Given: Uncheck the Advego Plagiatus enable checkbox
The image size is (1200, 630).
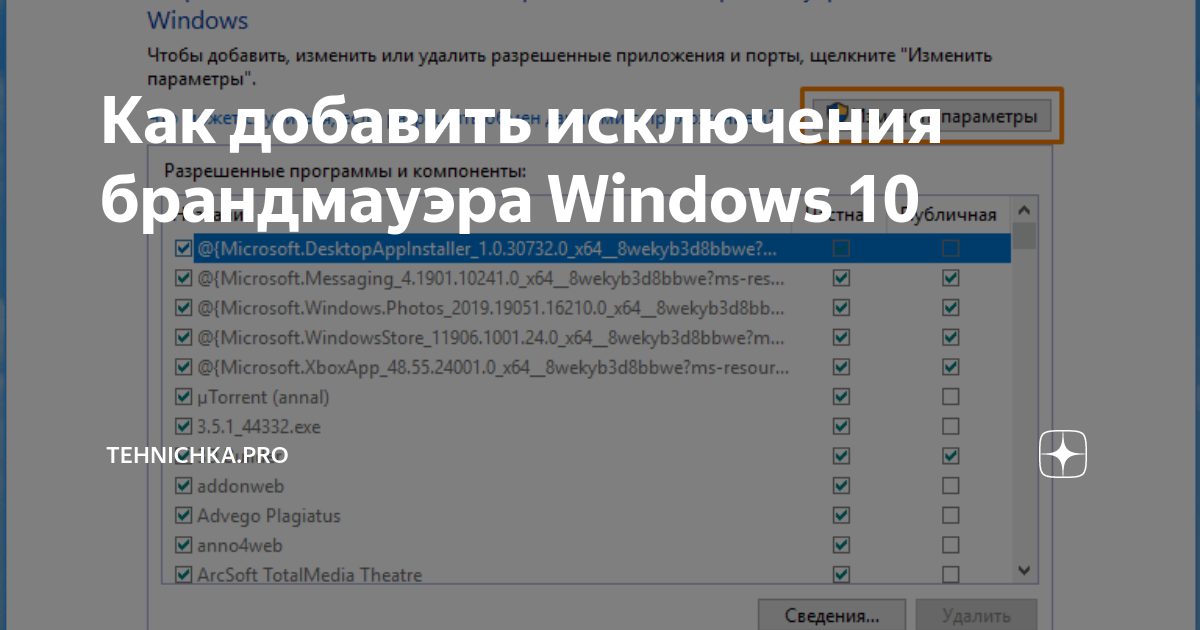Looking at the screenshot, I should click(x=183, y=516).
